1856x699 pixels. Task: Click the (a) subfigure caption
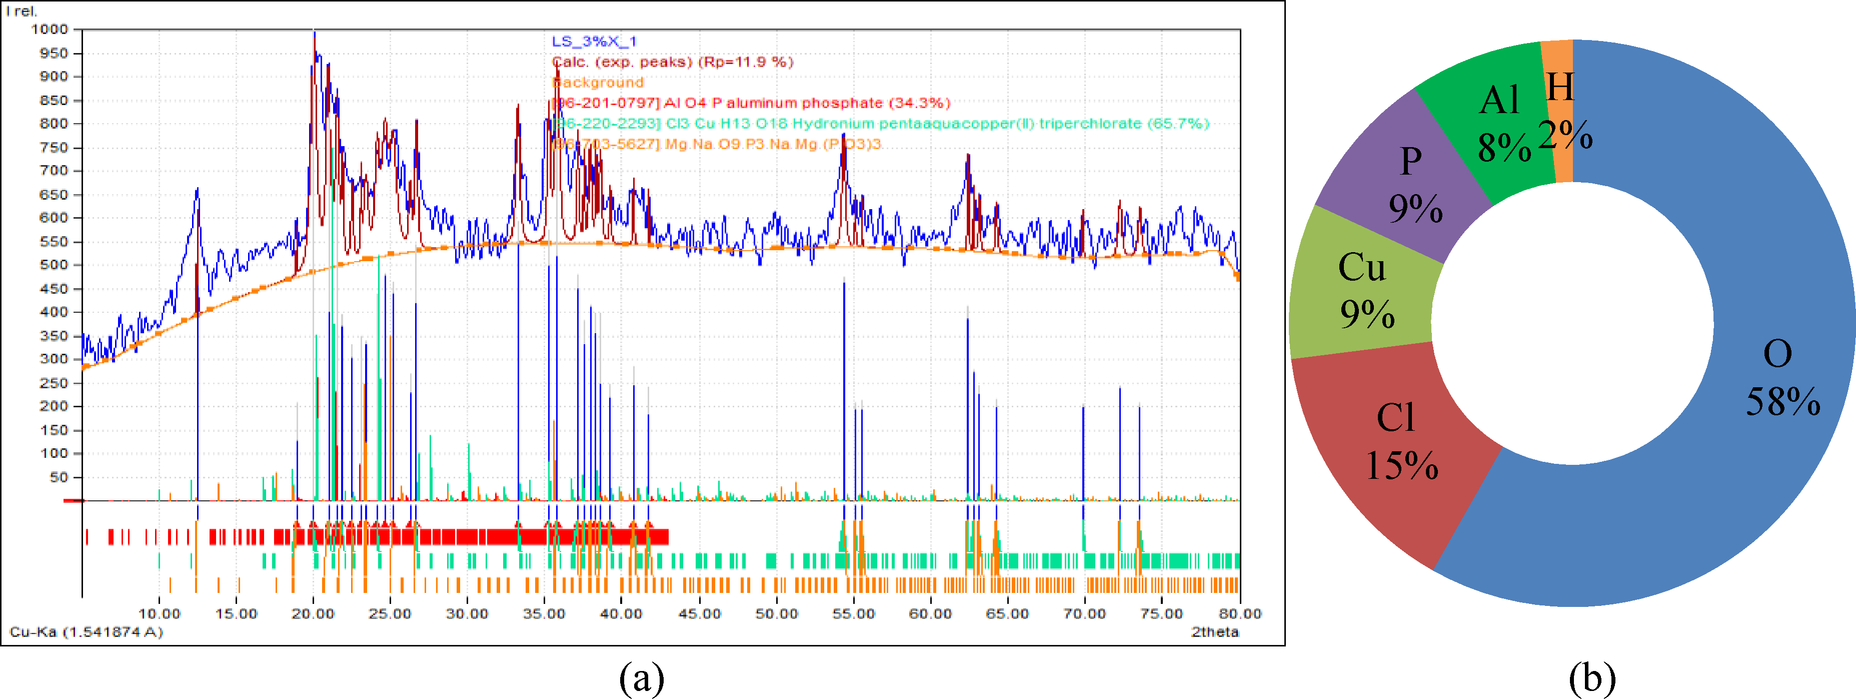pos(641,678)
